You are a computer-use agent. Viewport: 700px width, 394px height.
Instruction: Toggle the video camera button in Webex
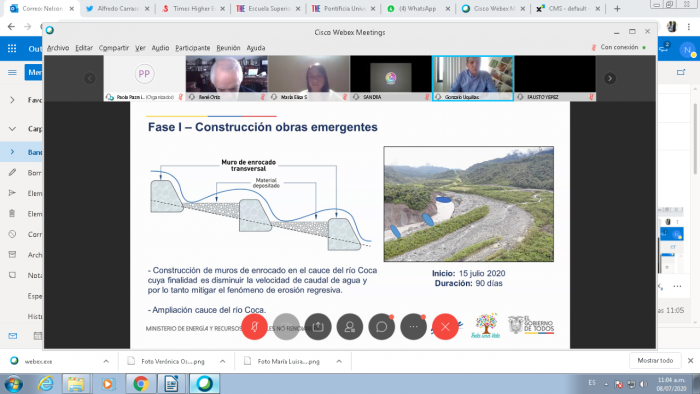click(286, 327)
